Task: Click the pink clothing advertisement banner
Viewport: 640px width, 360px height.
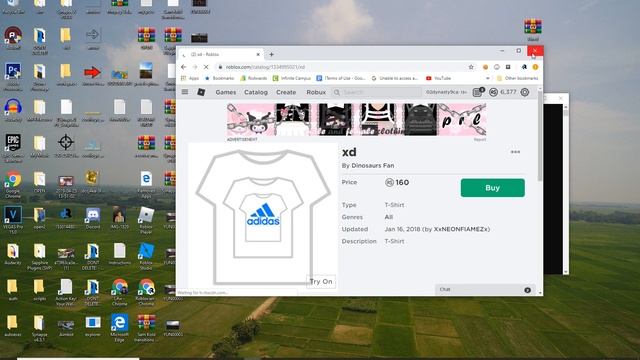Action: coord(356,119)
